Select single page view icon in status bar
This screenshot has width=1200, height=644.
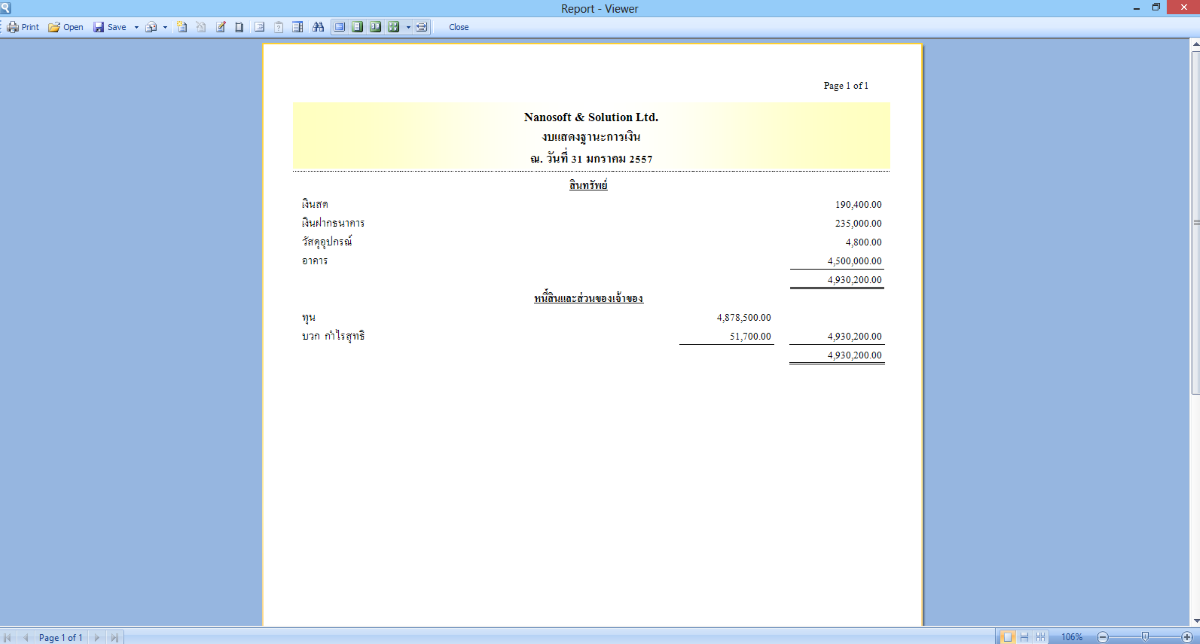click(1008, 637)
